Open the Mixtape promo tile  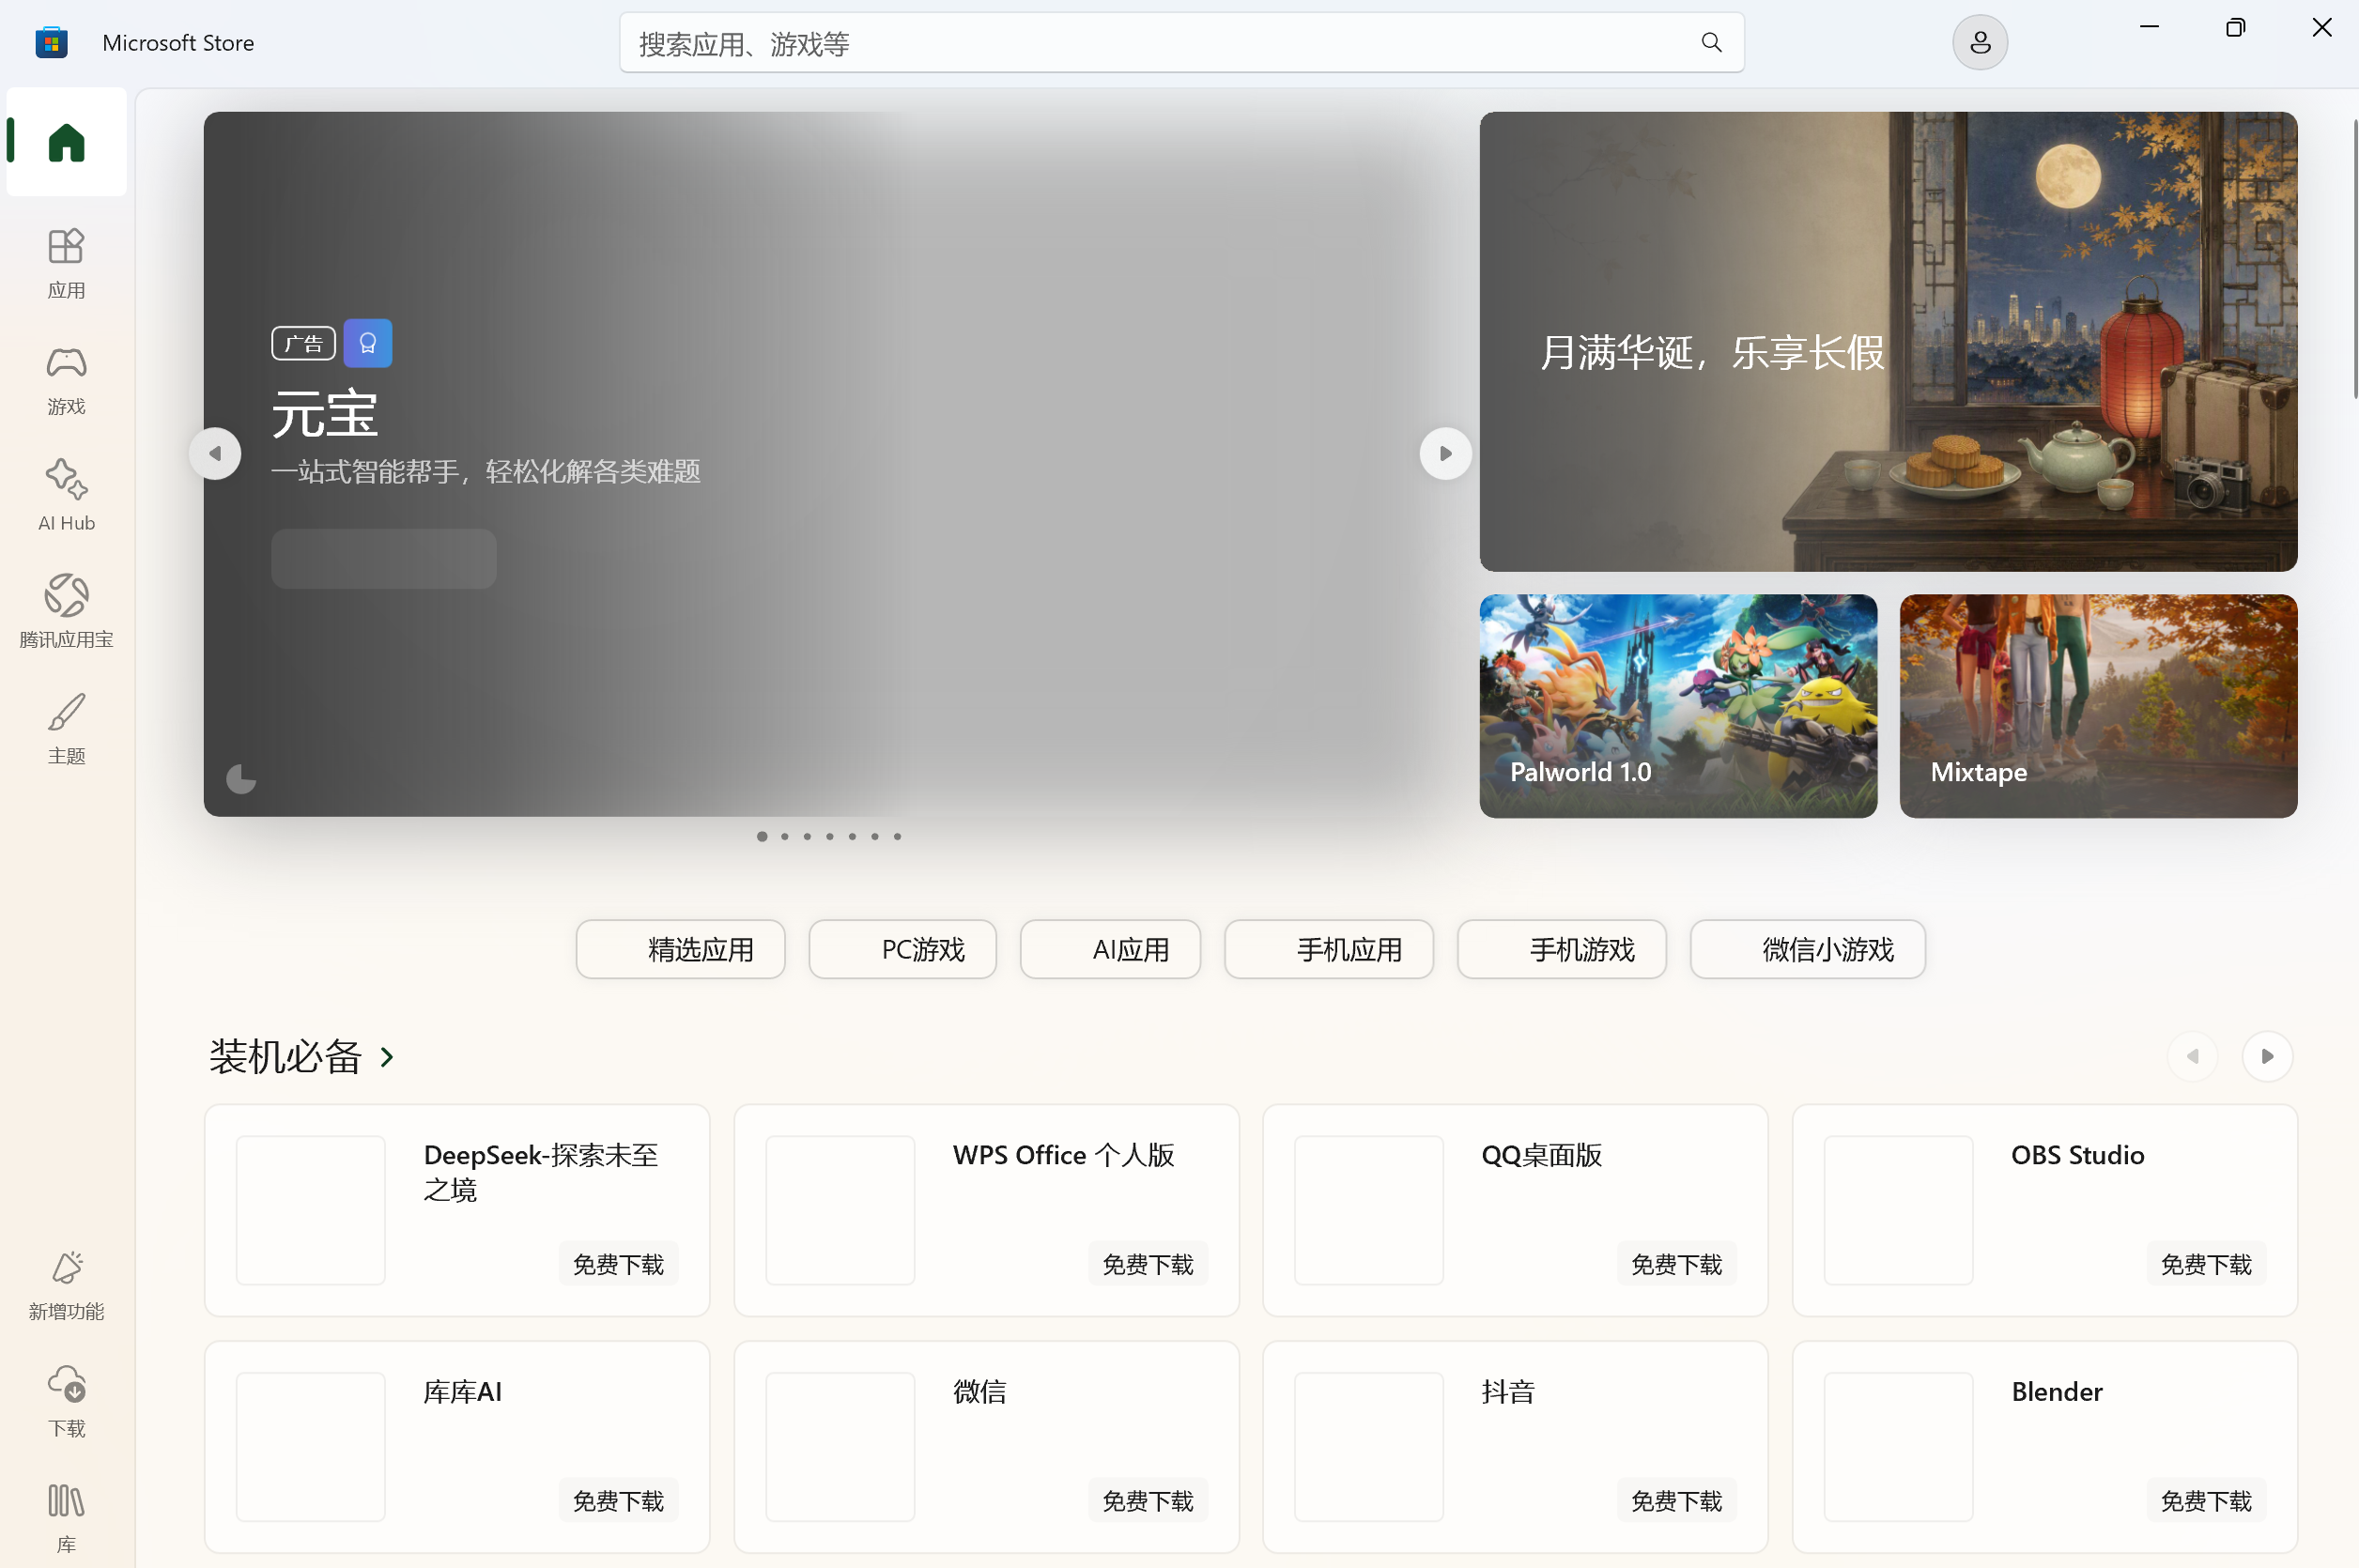(x=2098, y=706)
